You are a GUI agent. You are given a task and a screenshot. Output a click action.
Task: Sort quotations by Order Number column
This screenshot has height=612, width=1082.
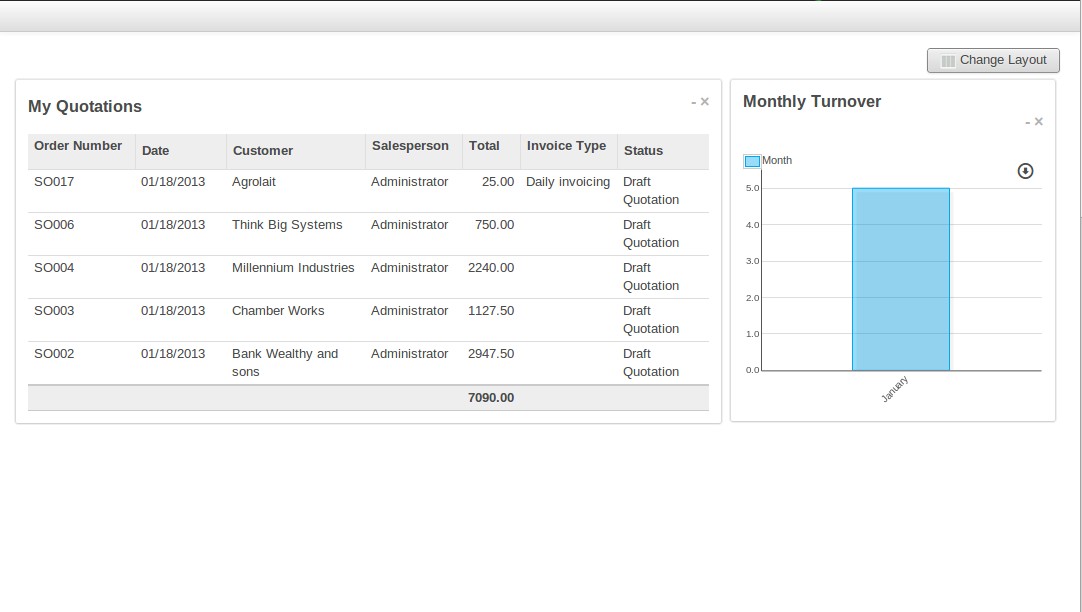point(78,146)
